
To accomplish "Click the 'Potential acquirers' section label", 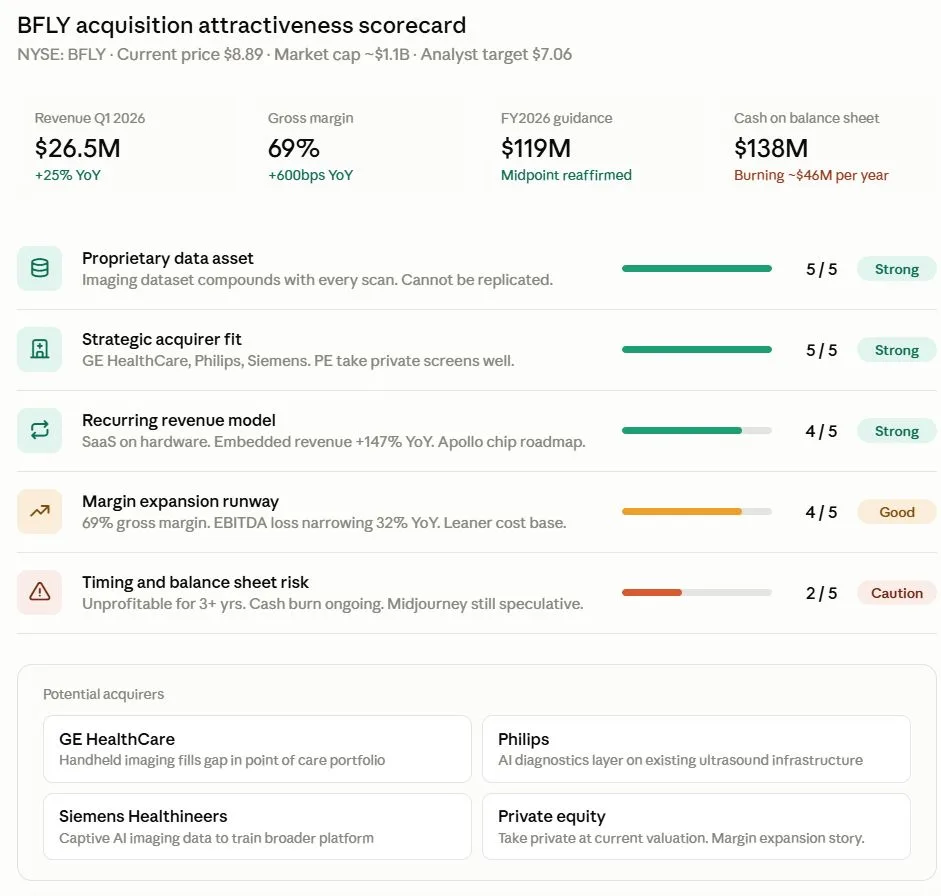I will (103, 694).
